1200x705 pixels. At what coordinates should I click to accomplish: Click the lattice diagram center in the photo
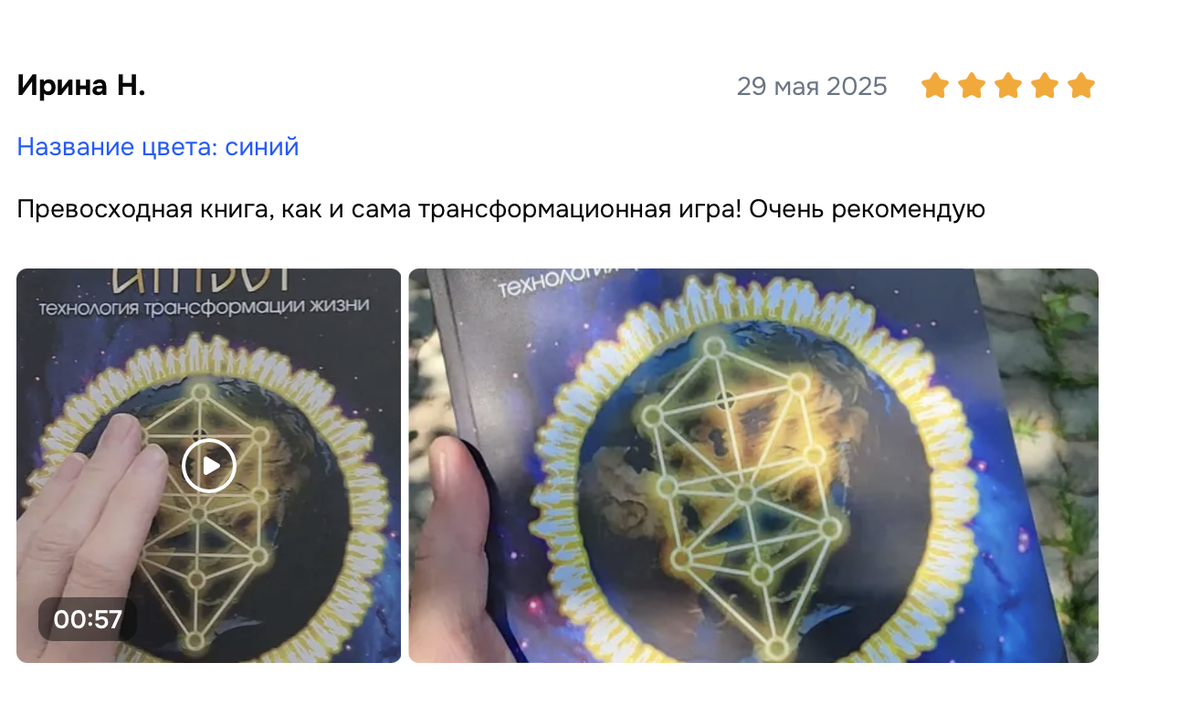pyautogui.click(x=743, y=493)
